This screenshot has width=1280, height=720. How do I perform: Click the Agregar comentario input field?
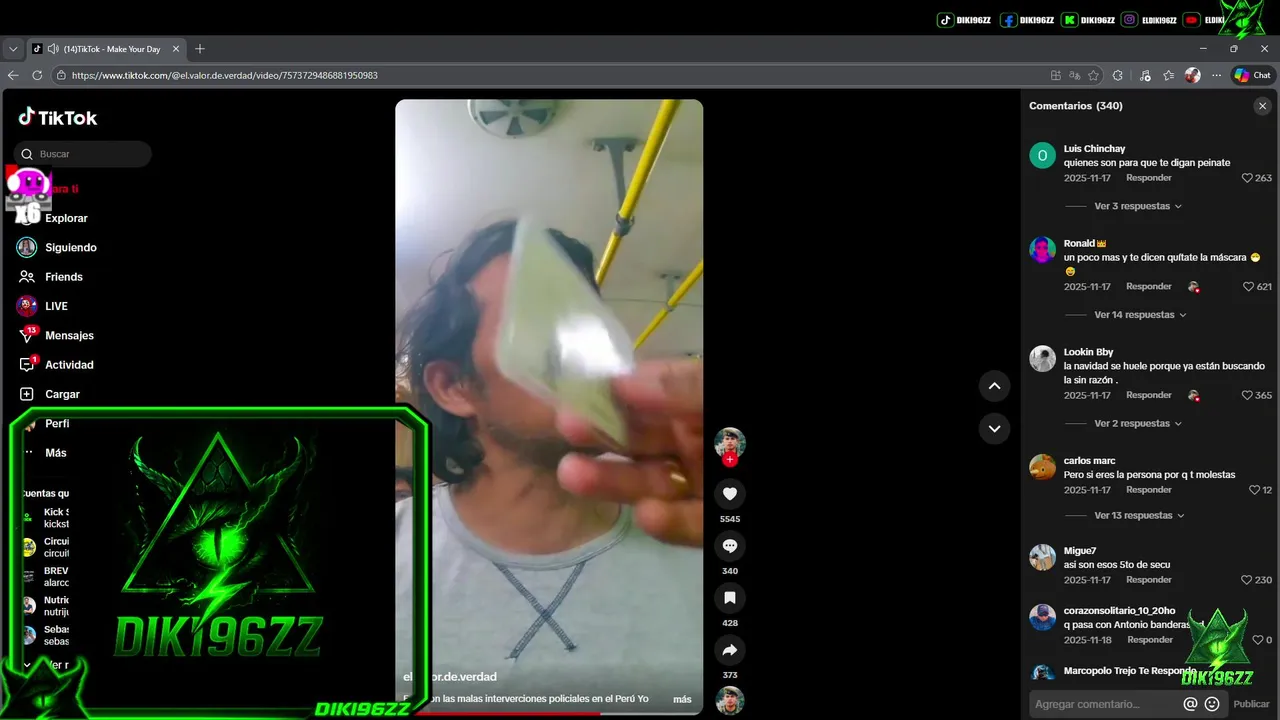pyautogui.click(x=1104, y=704)
